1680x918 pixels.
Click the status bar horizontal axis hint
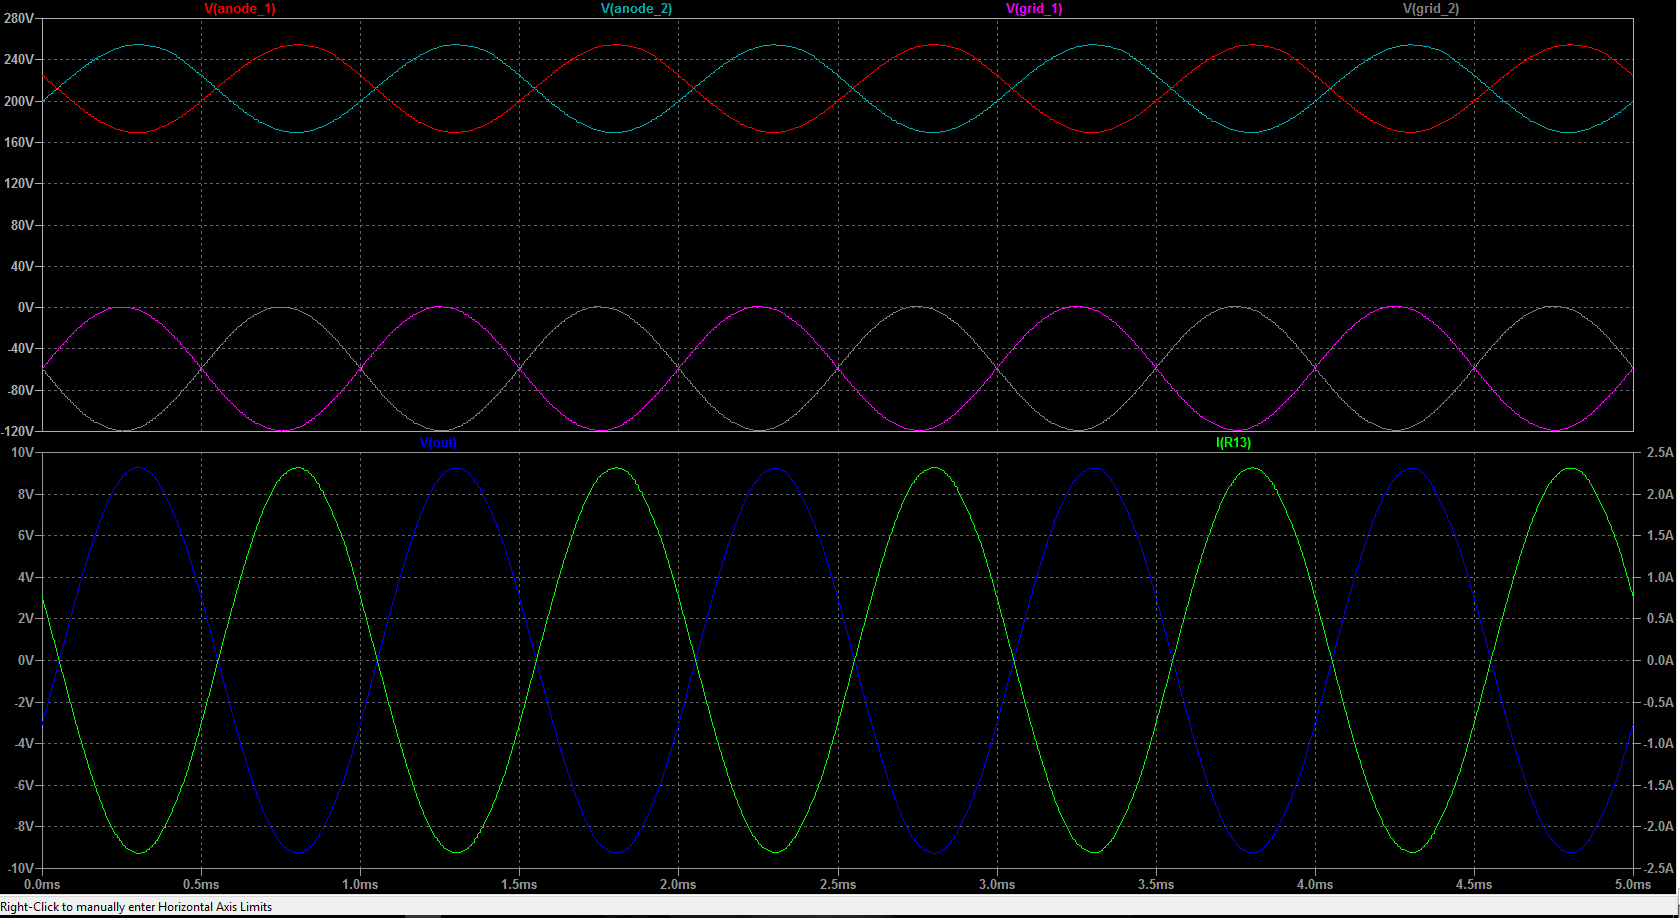tap(136, 907)
